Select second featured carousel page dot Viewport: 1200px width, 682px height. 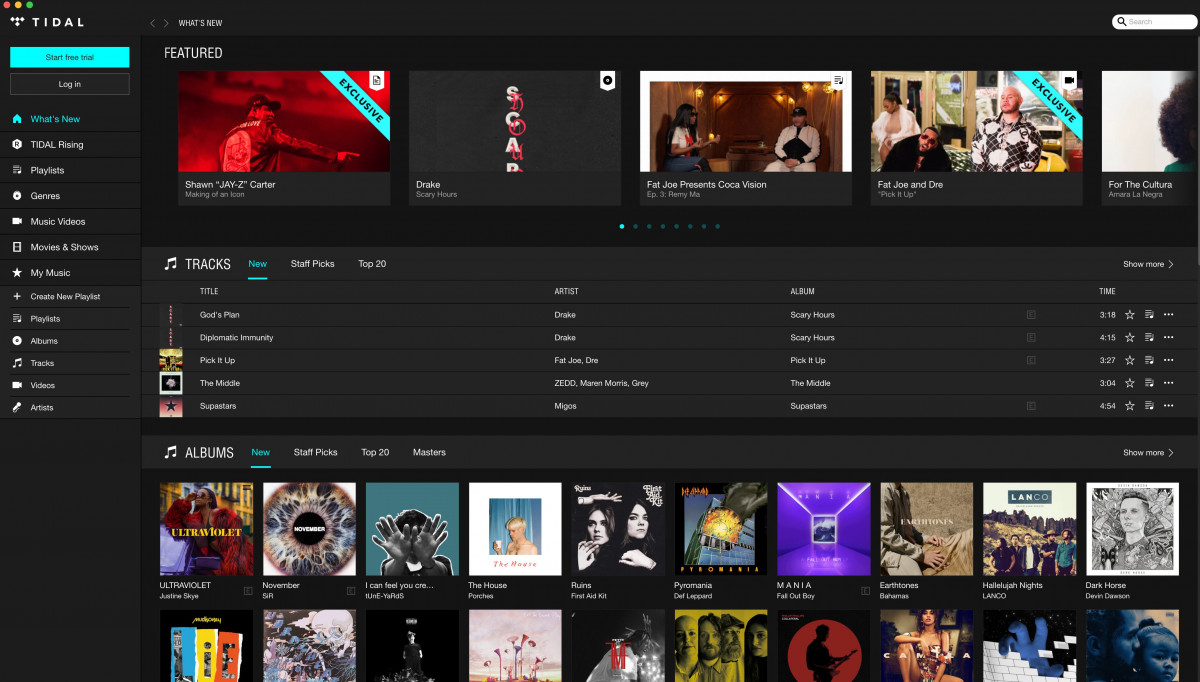coord(635,227)
